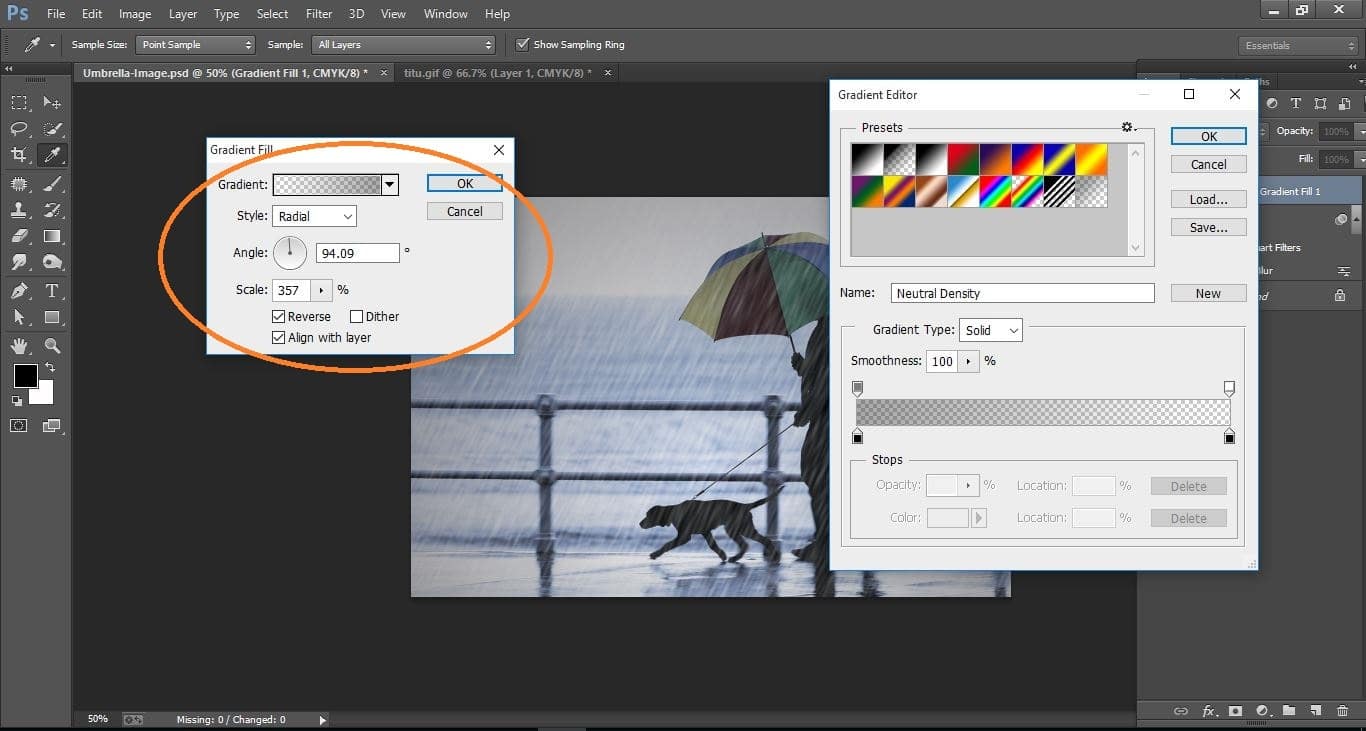Open the Filter menu
The width and height of the screenshot is (1366, 731).
pos(318,13)
